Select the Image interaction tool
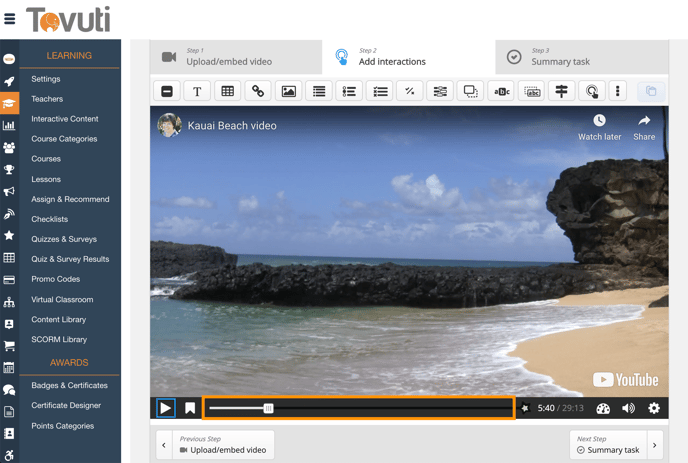Image resolution: width=688 pixels, height=463 pixels. (x=289, y=91)
